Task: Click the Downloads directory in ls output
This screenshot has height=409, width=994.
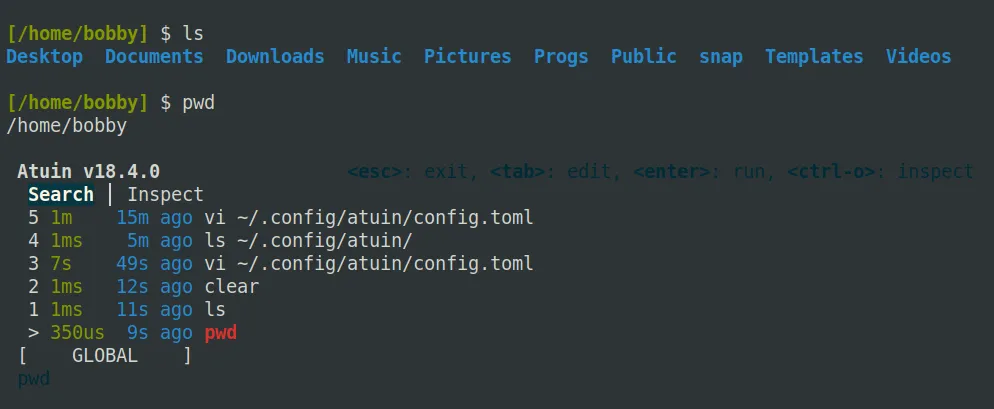Action: pos(275,56)
